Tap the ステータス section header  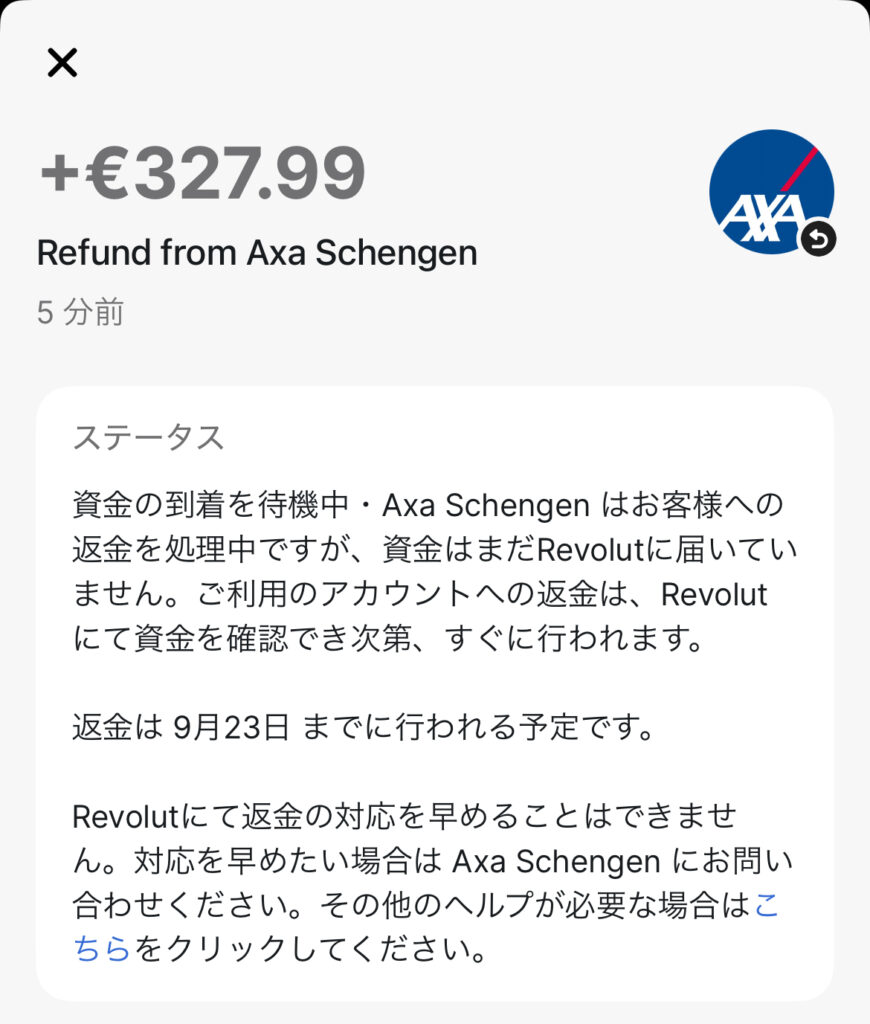[x=149, y=437]
